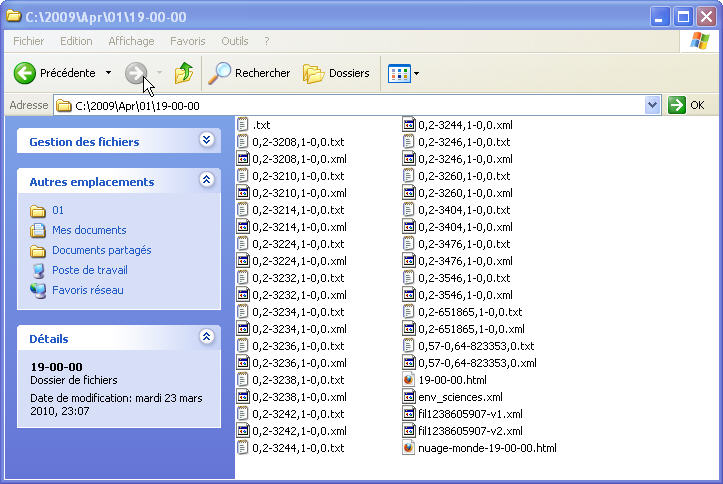The width and height of the screenshot is (723, 484).
Task: Select icon of 0,2-3546,1-0,0.txt
Action: (409, 278)
